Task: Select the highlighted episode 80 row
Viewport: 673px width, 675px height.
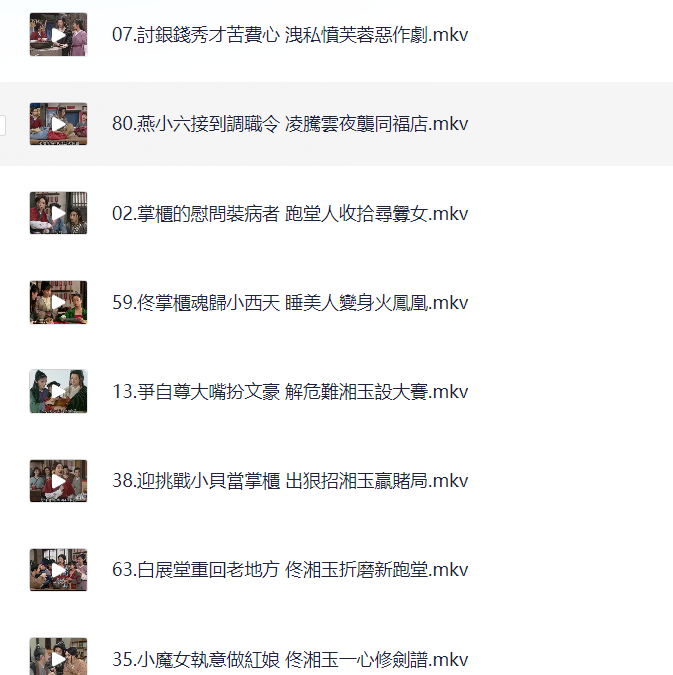Action: click(x=336, y=124)
